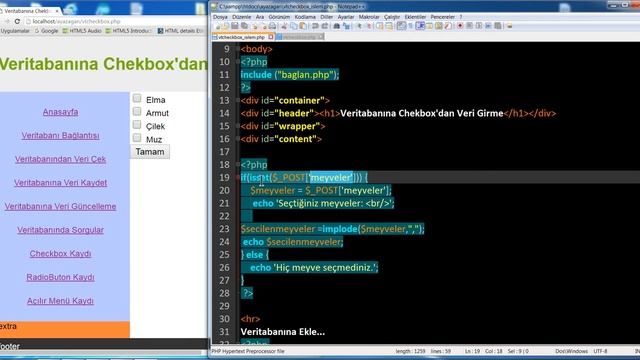The width and height of the screenshot is (640, 360).
Task: Close the Veritabanına Chekbox browser tab
Action: 56,11
